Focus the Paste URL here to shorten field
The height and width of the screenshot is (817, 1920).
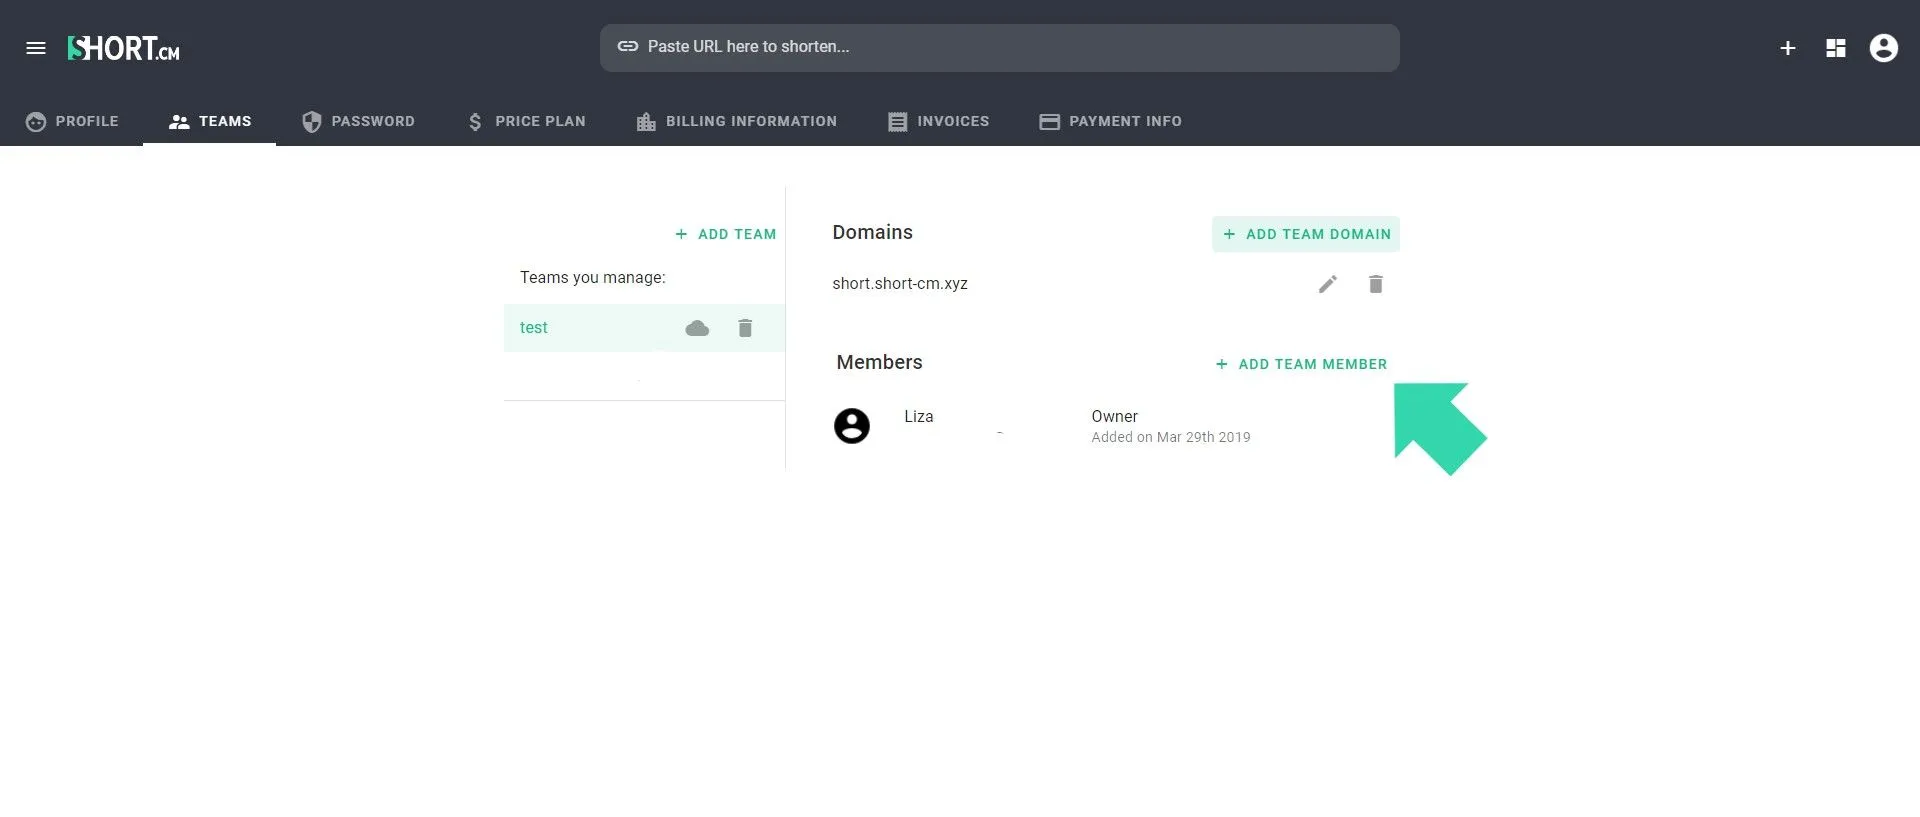[1000, 47]
